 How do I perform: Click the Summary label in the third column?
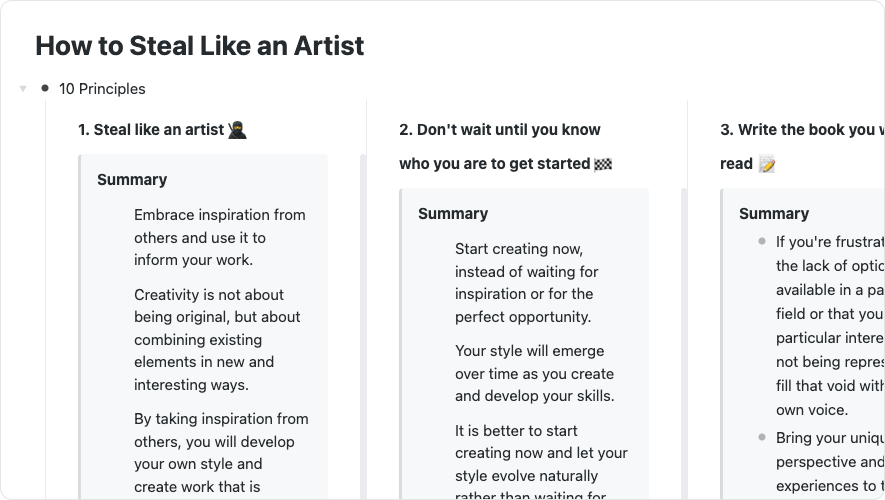(x=774, y=214)
